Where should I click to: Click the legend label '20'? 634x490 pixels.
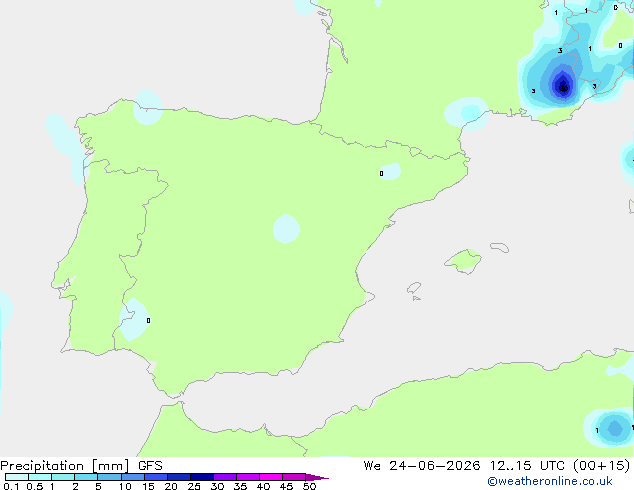(x=171, y=486)
